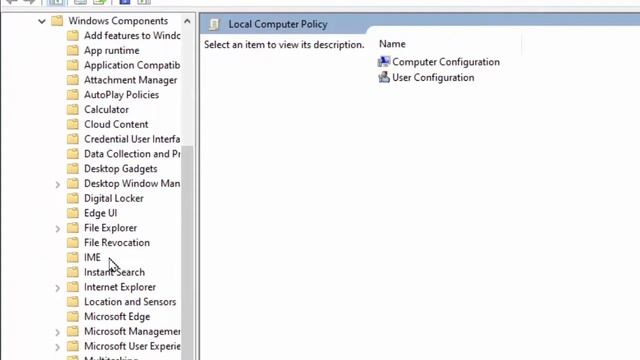Select Add features to Windows item
This screenshot has height=360, width=640.
click(x=132, y=36)
